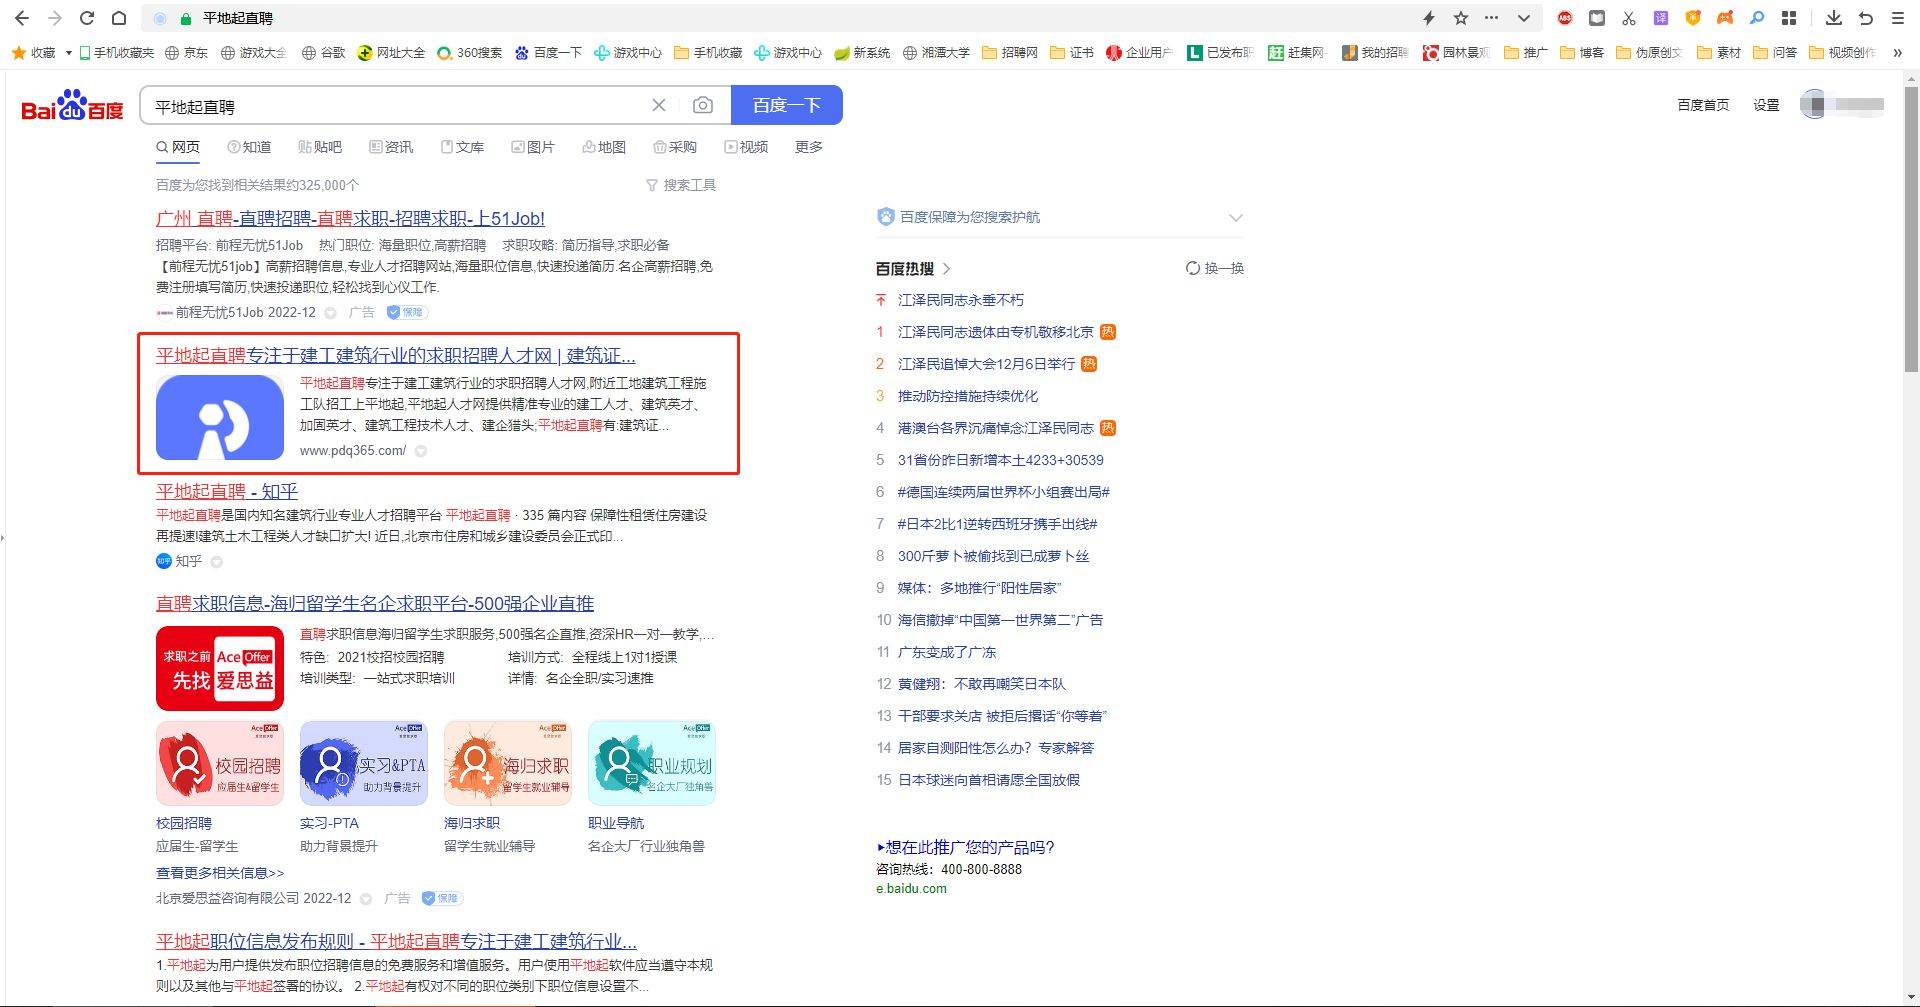Go to 百度首页 link
The height and width of the screenshot is (1007, 1920).
1703,105
